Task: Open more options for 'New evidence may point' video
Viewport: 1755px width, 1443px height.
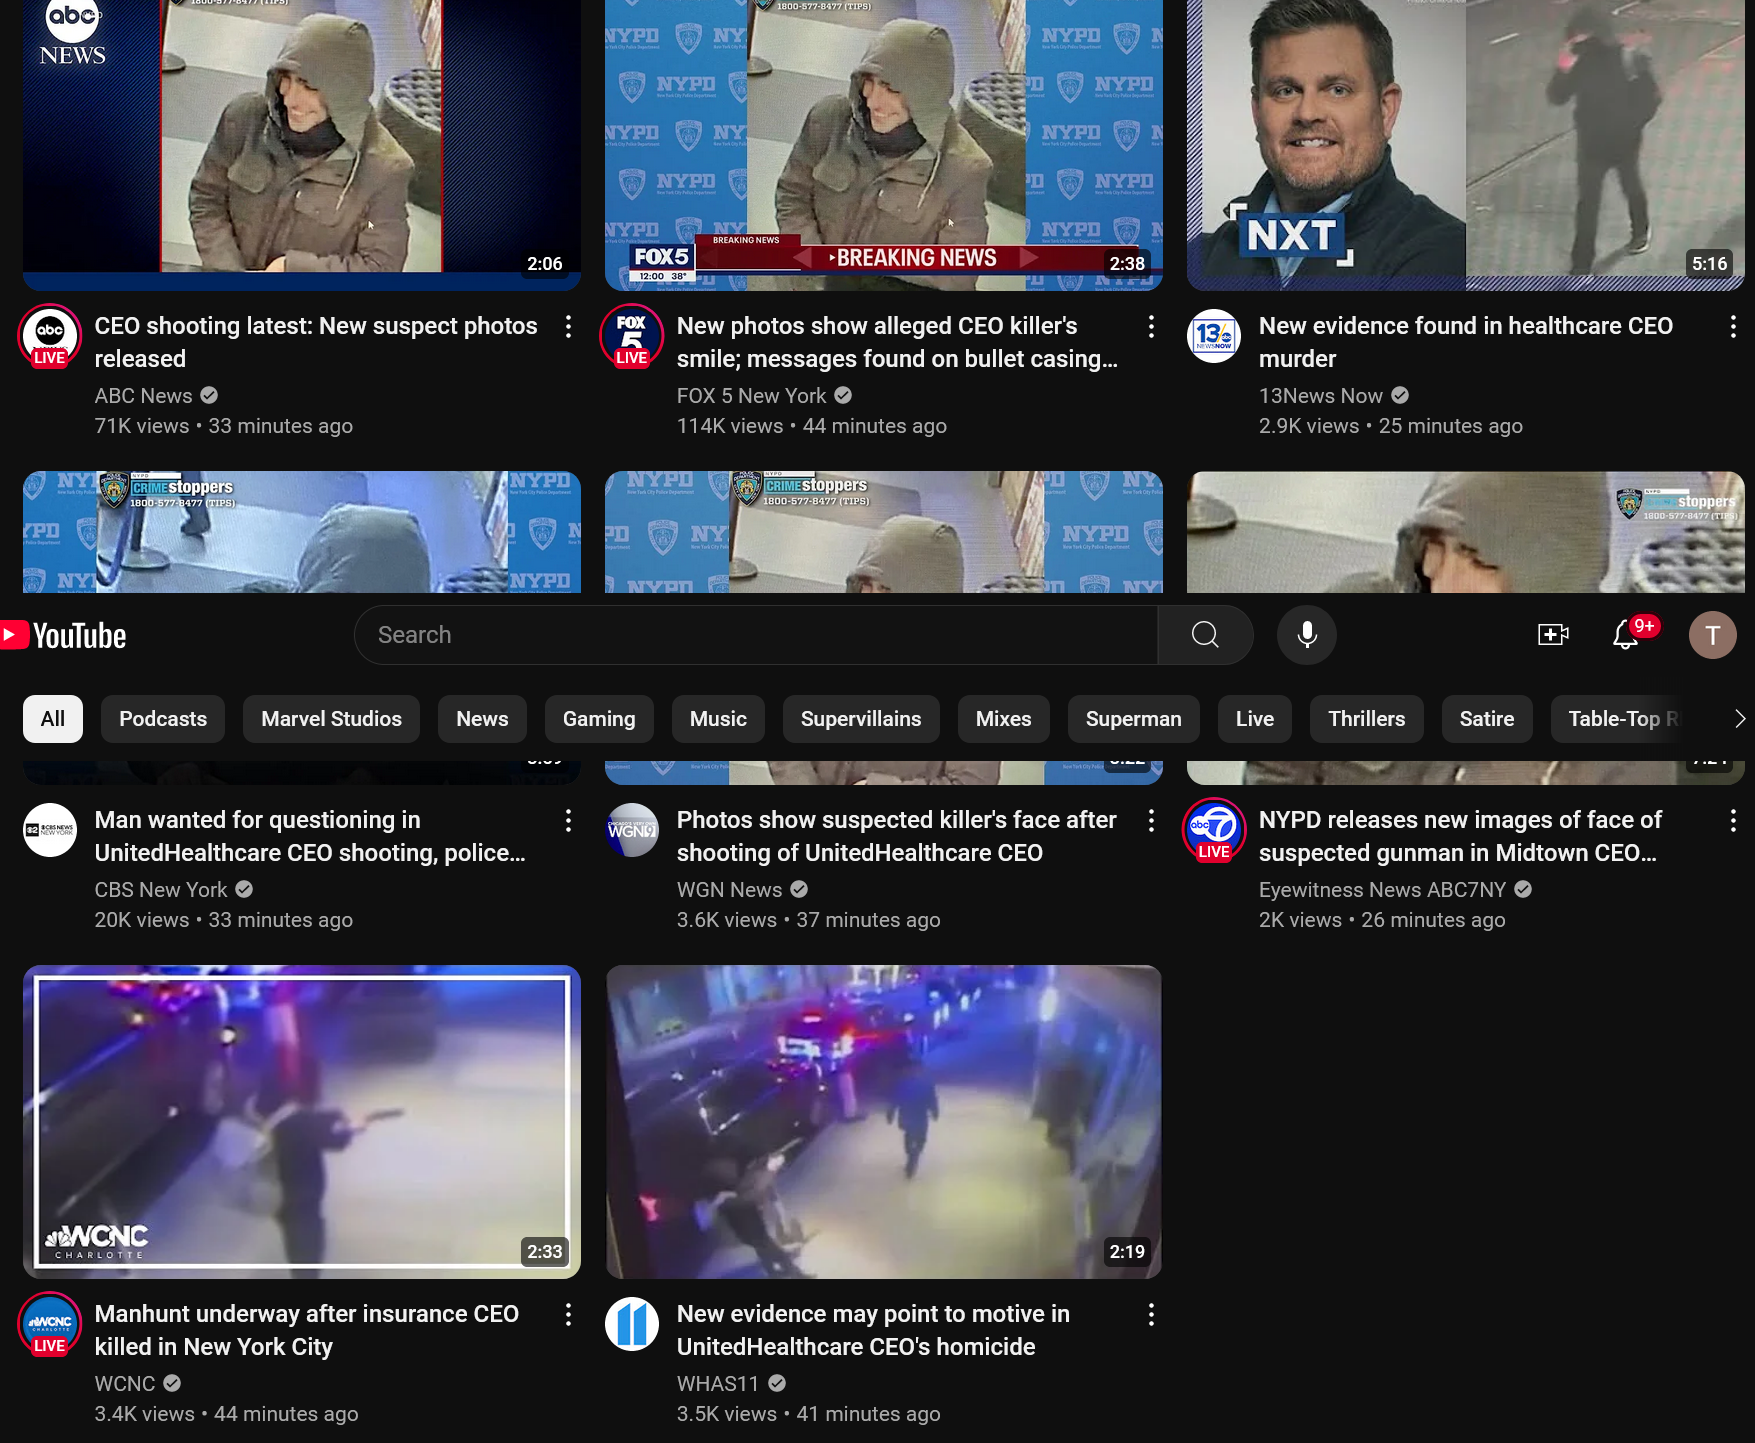Action: (1151, 1314)
